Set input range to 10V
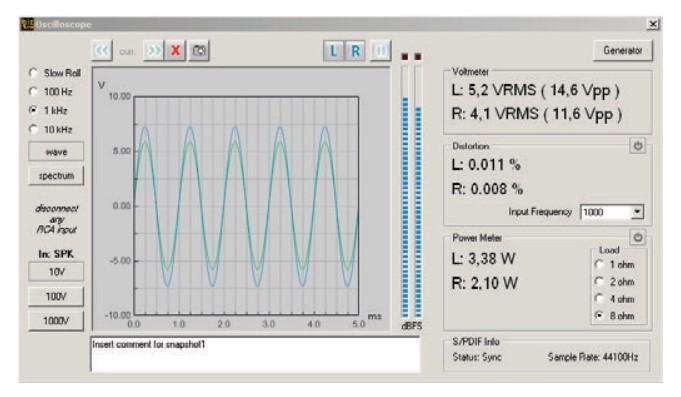681x397 pixels. [x=56, y=272]
